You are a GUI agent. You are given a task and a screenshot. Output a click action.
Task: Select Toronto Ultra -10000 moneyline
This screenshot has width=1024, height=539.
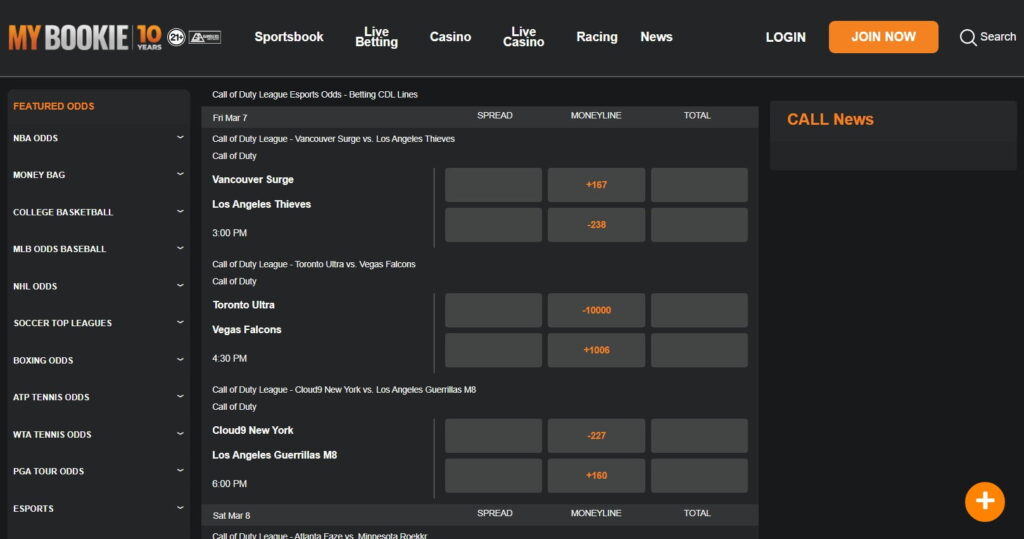(x=596, y=310)
